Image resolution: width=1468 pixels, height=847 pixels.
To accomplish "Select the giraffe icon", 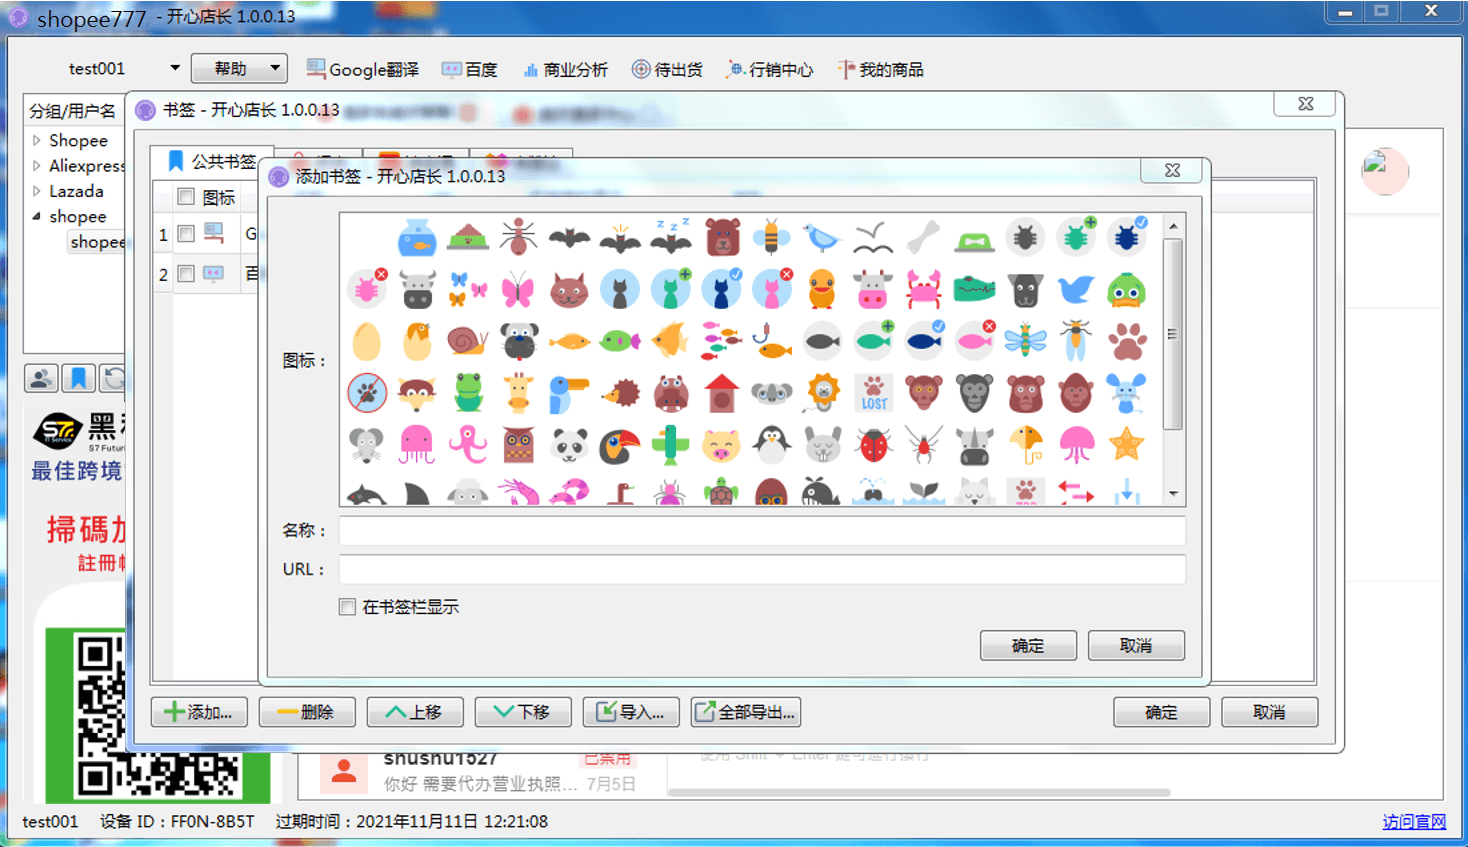I will 518,393.
